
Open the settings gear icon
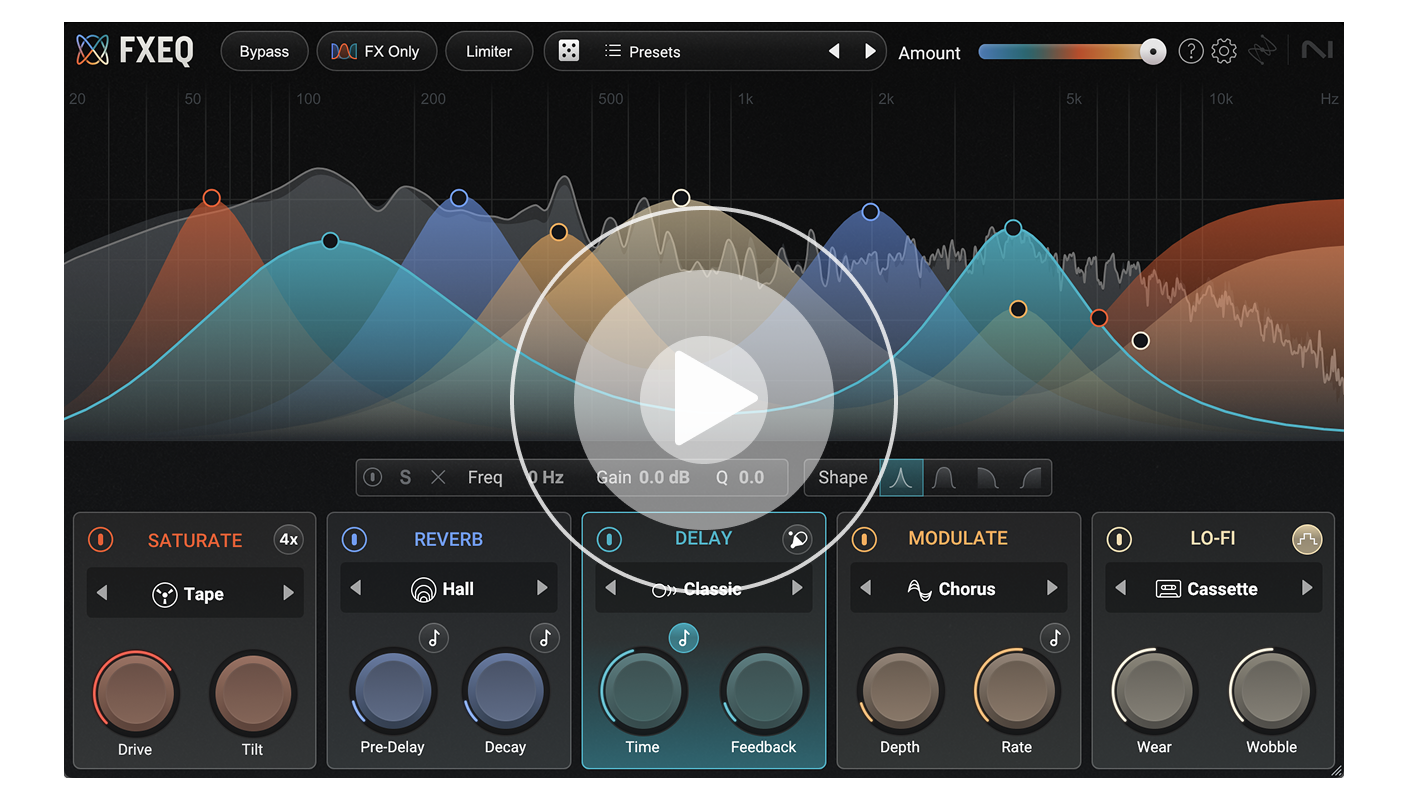point(1224,51)
